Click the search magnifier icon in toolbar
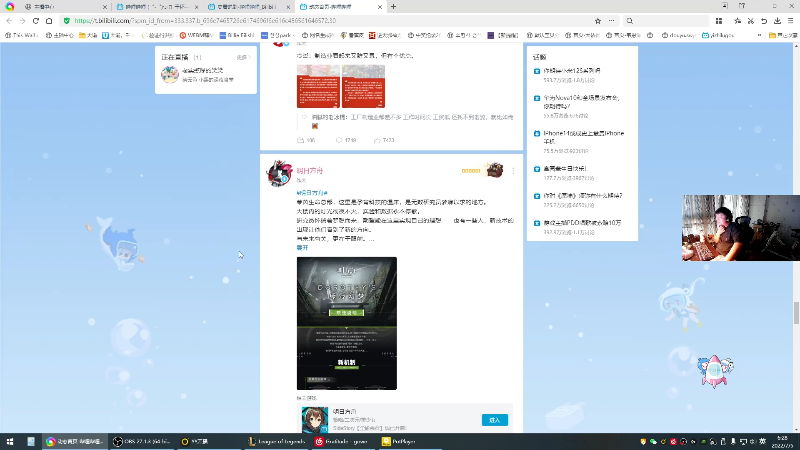800x450 pixels. click(x=630, y=21)
